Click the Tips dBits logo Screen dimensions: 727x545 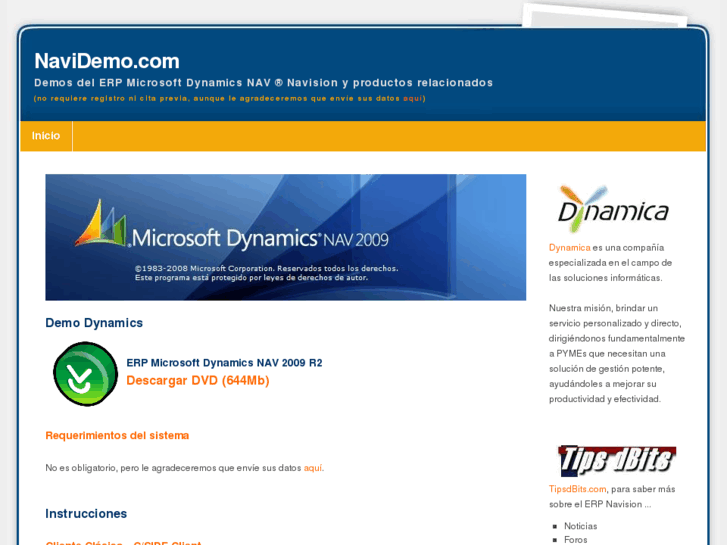pyautogui.click(x=616, y=461)
